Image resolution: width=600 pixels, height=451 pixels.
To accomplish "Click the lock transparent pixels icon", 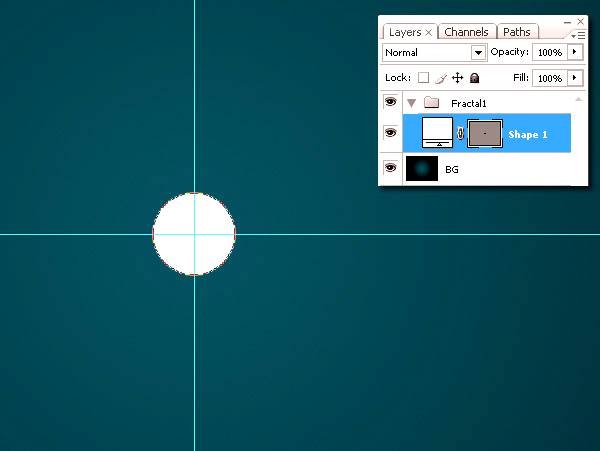I will [x=423, y=77].
